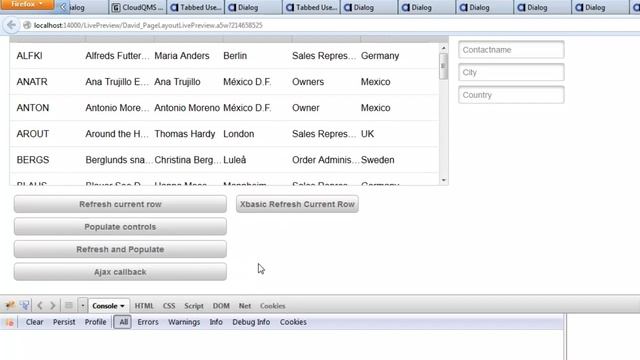Click the Luleå city cell
Image resolution: width=640 pixels, height=360 pixels.
pos(235,160)
